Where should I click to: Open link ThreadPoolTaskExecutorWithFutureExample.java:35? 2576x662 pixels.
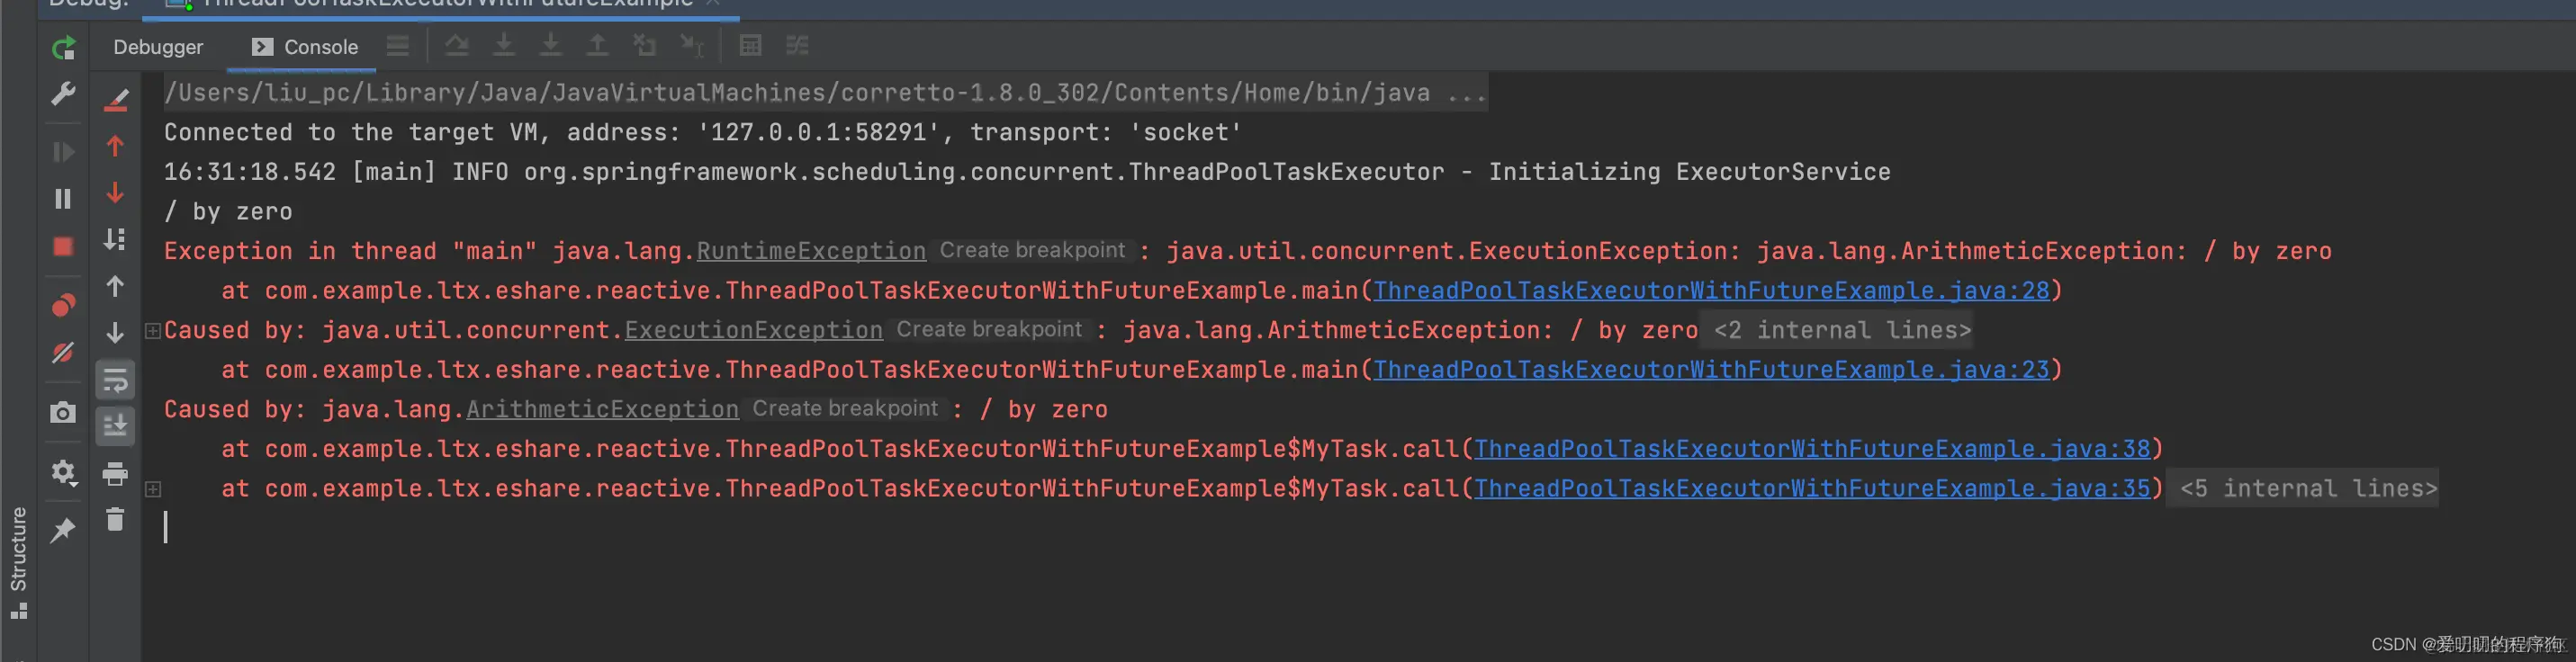[x=1812, y=489]
